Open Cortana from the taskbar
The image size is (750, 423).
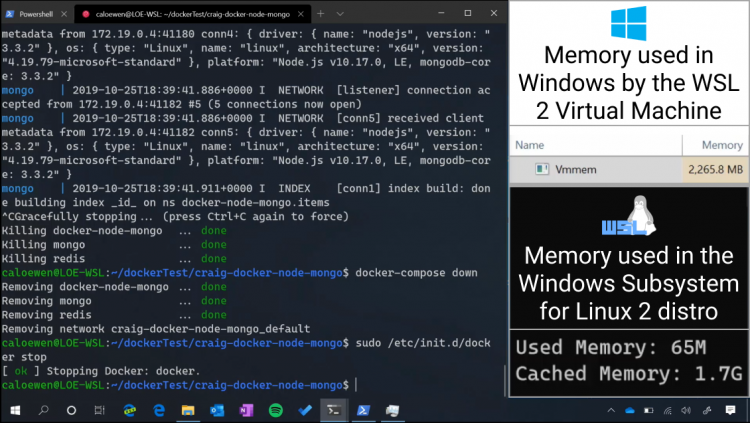click(71, 411)
